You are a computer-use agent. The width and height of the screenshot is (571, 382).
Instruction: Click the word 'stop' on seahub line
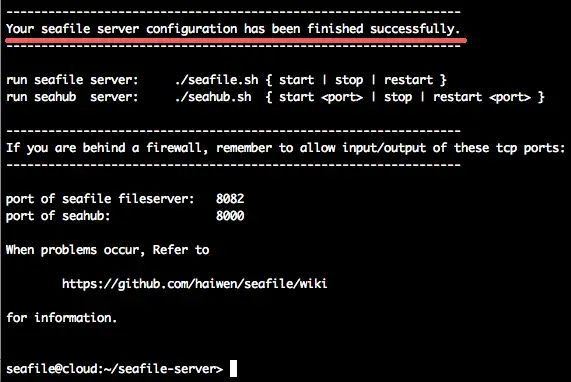pyautogui.click(x=398, y=97)
